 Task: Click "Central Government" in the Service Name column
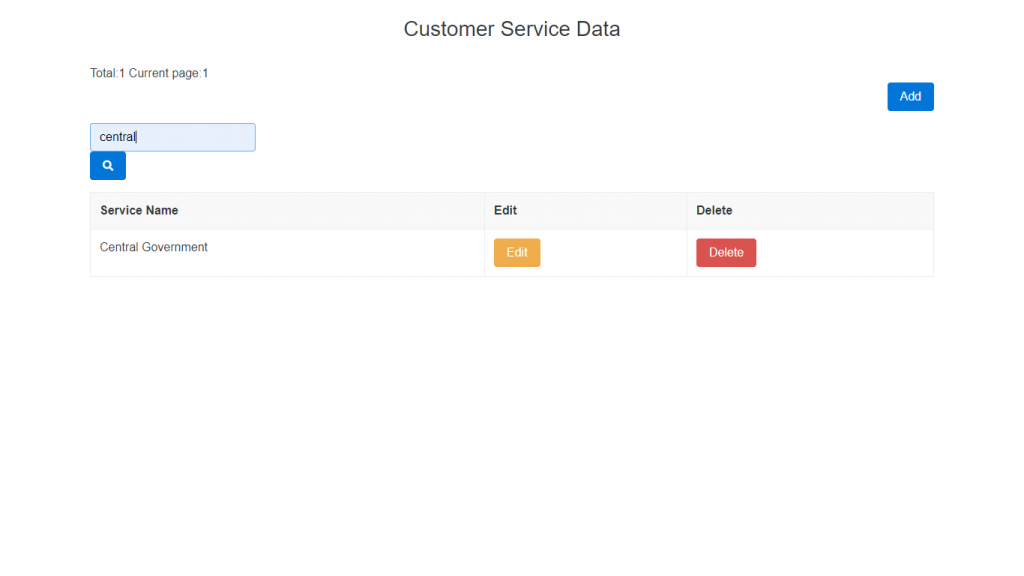[154, 247]
